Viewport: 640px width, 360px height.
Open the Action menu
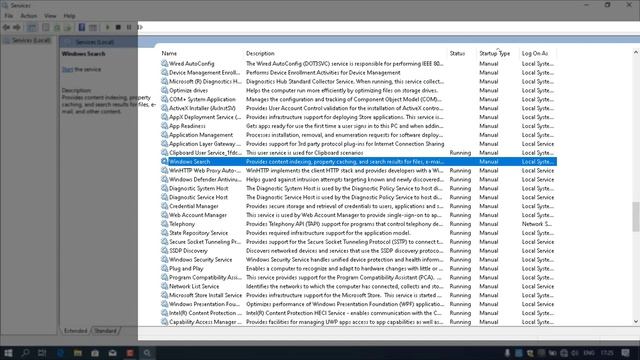(x=29, y=16)
